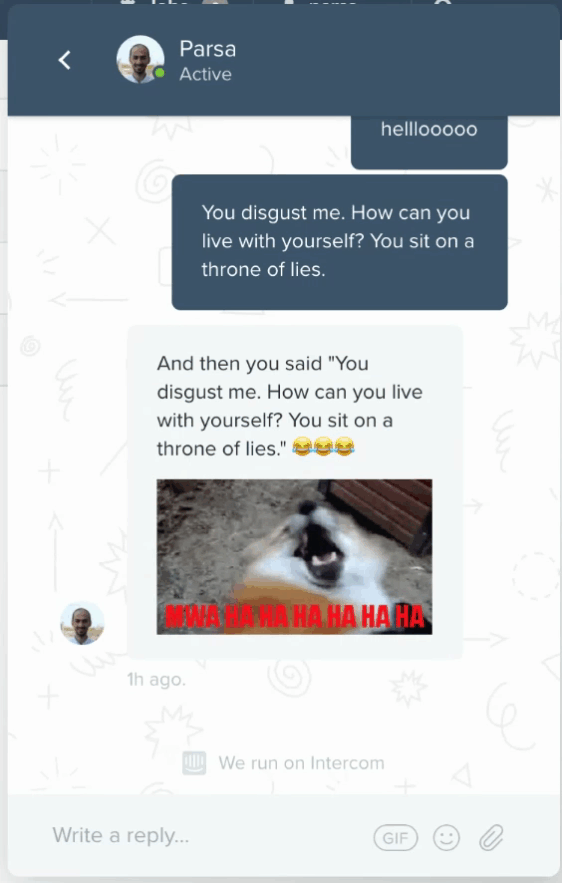
Task: Open the 'We run on Intercom' link
Action: tap(301, 763)
